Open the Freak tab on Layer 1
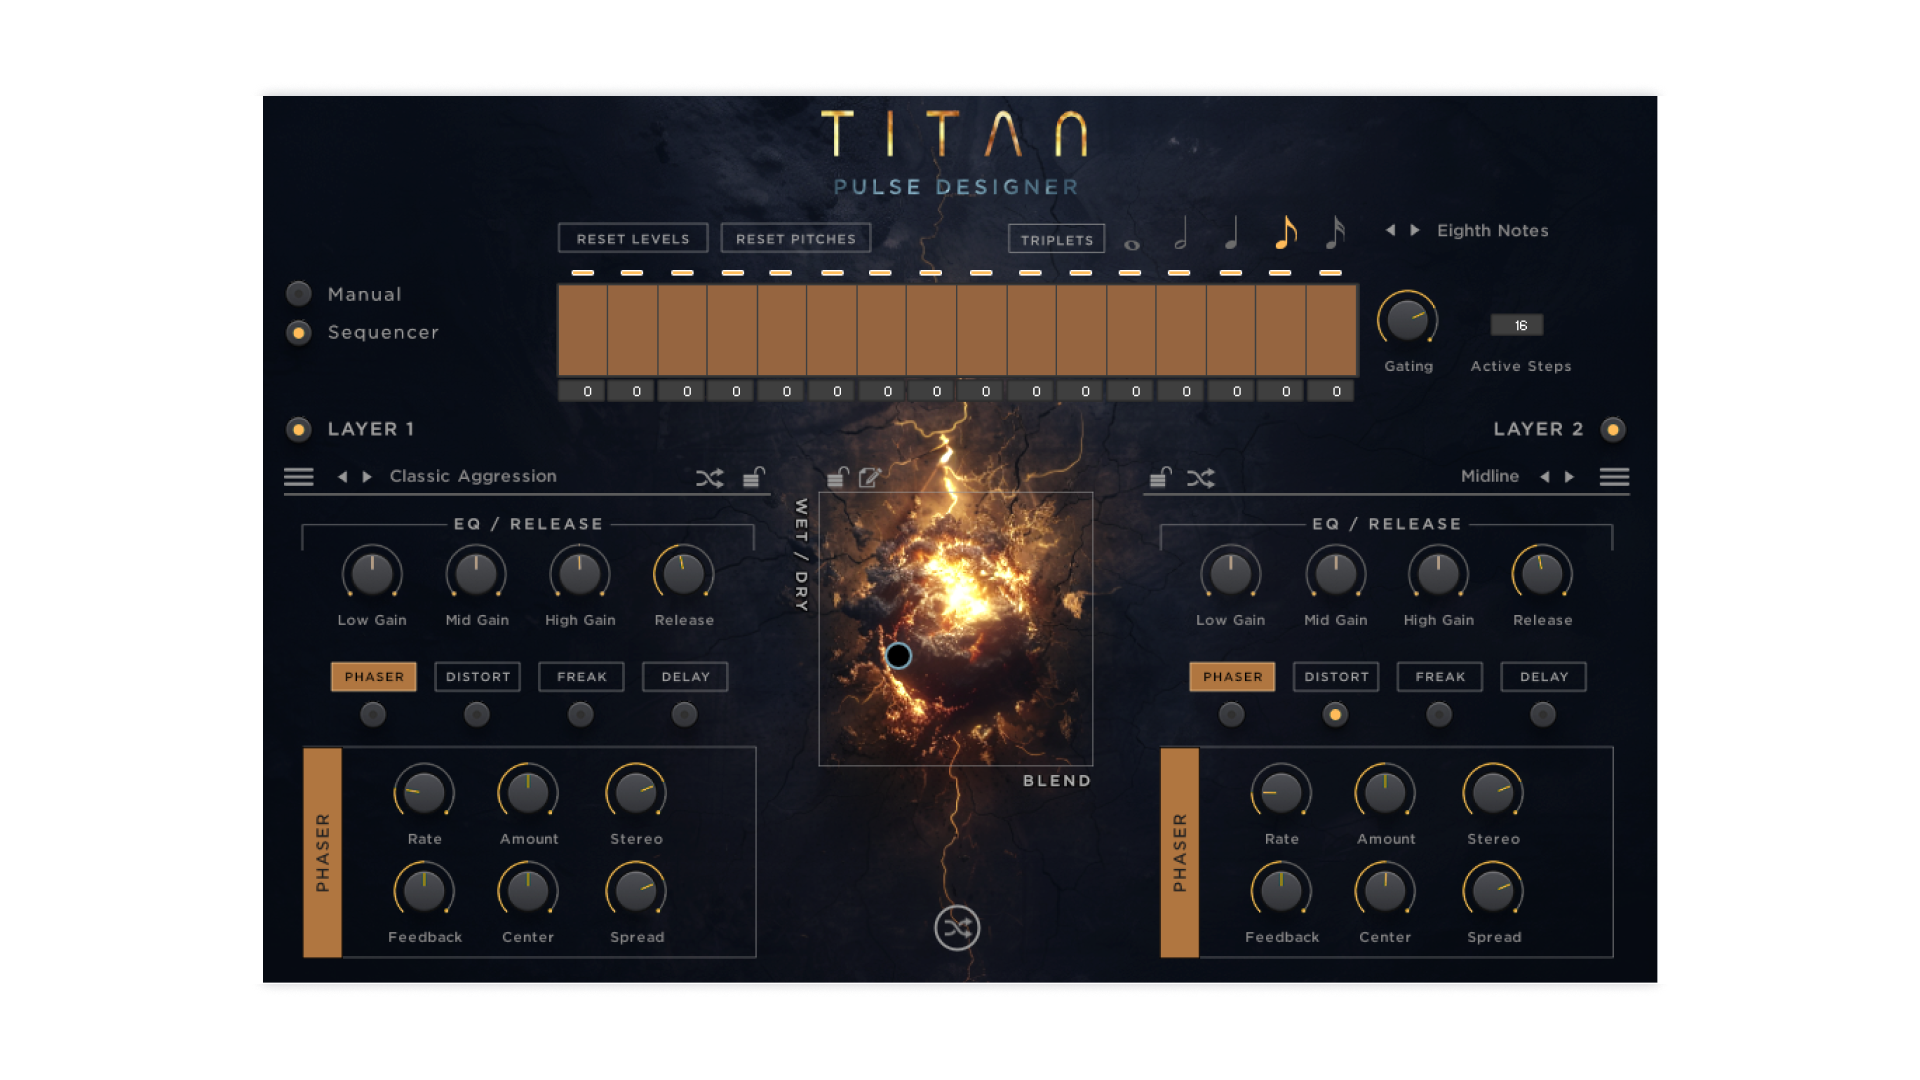 click(580, 676)
